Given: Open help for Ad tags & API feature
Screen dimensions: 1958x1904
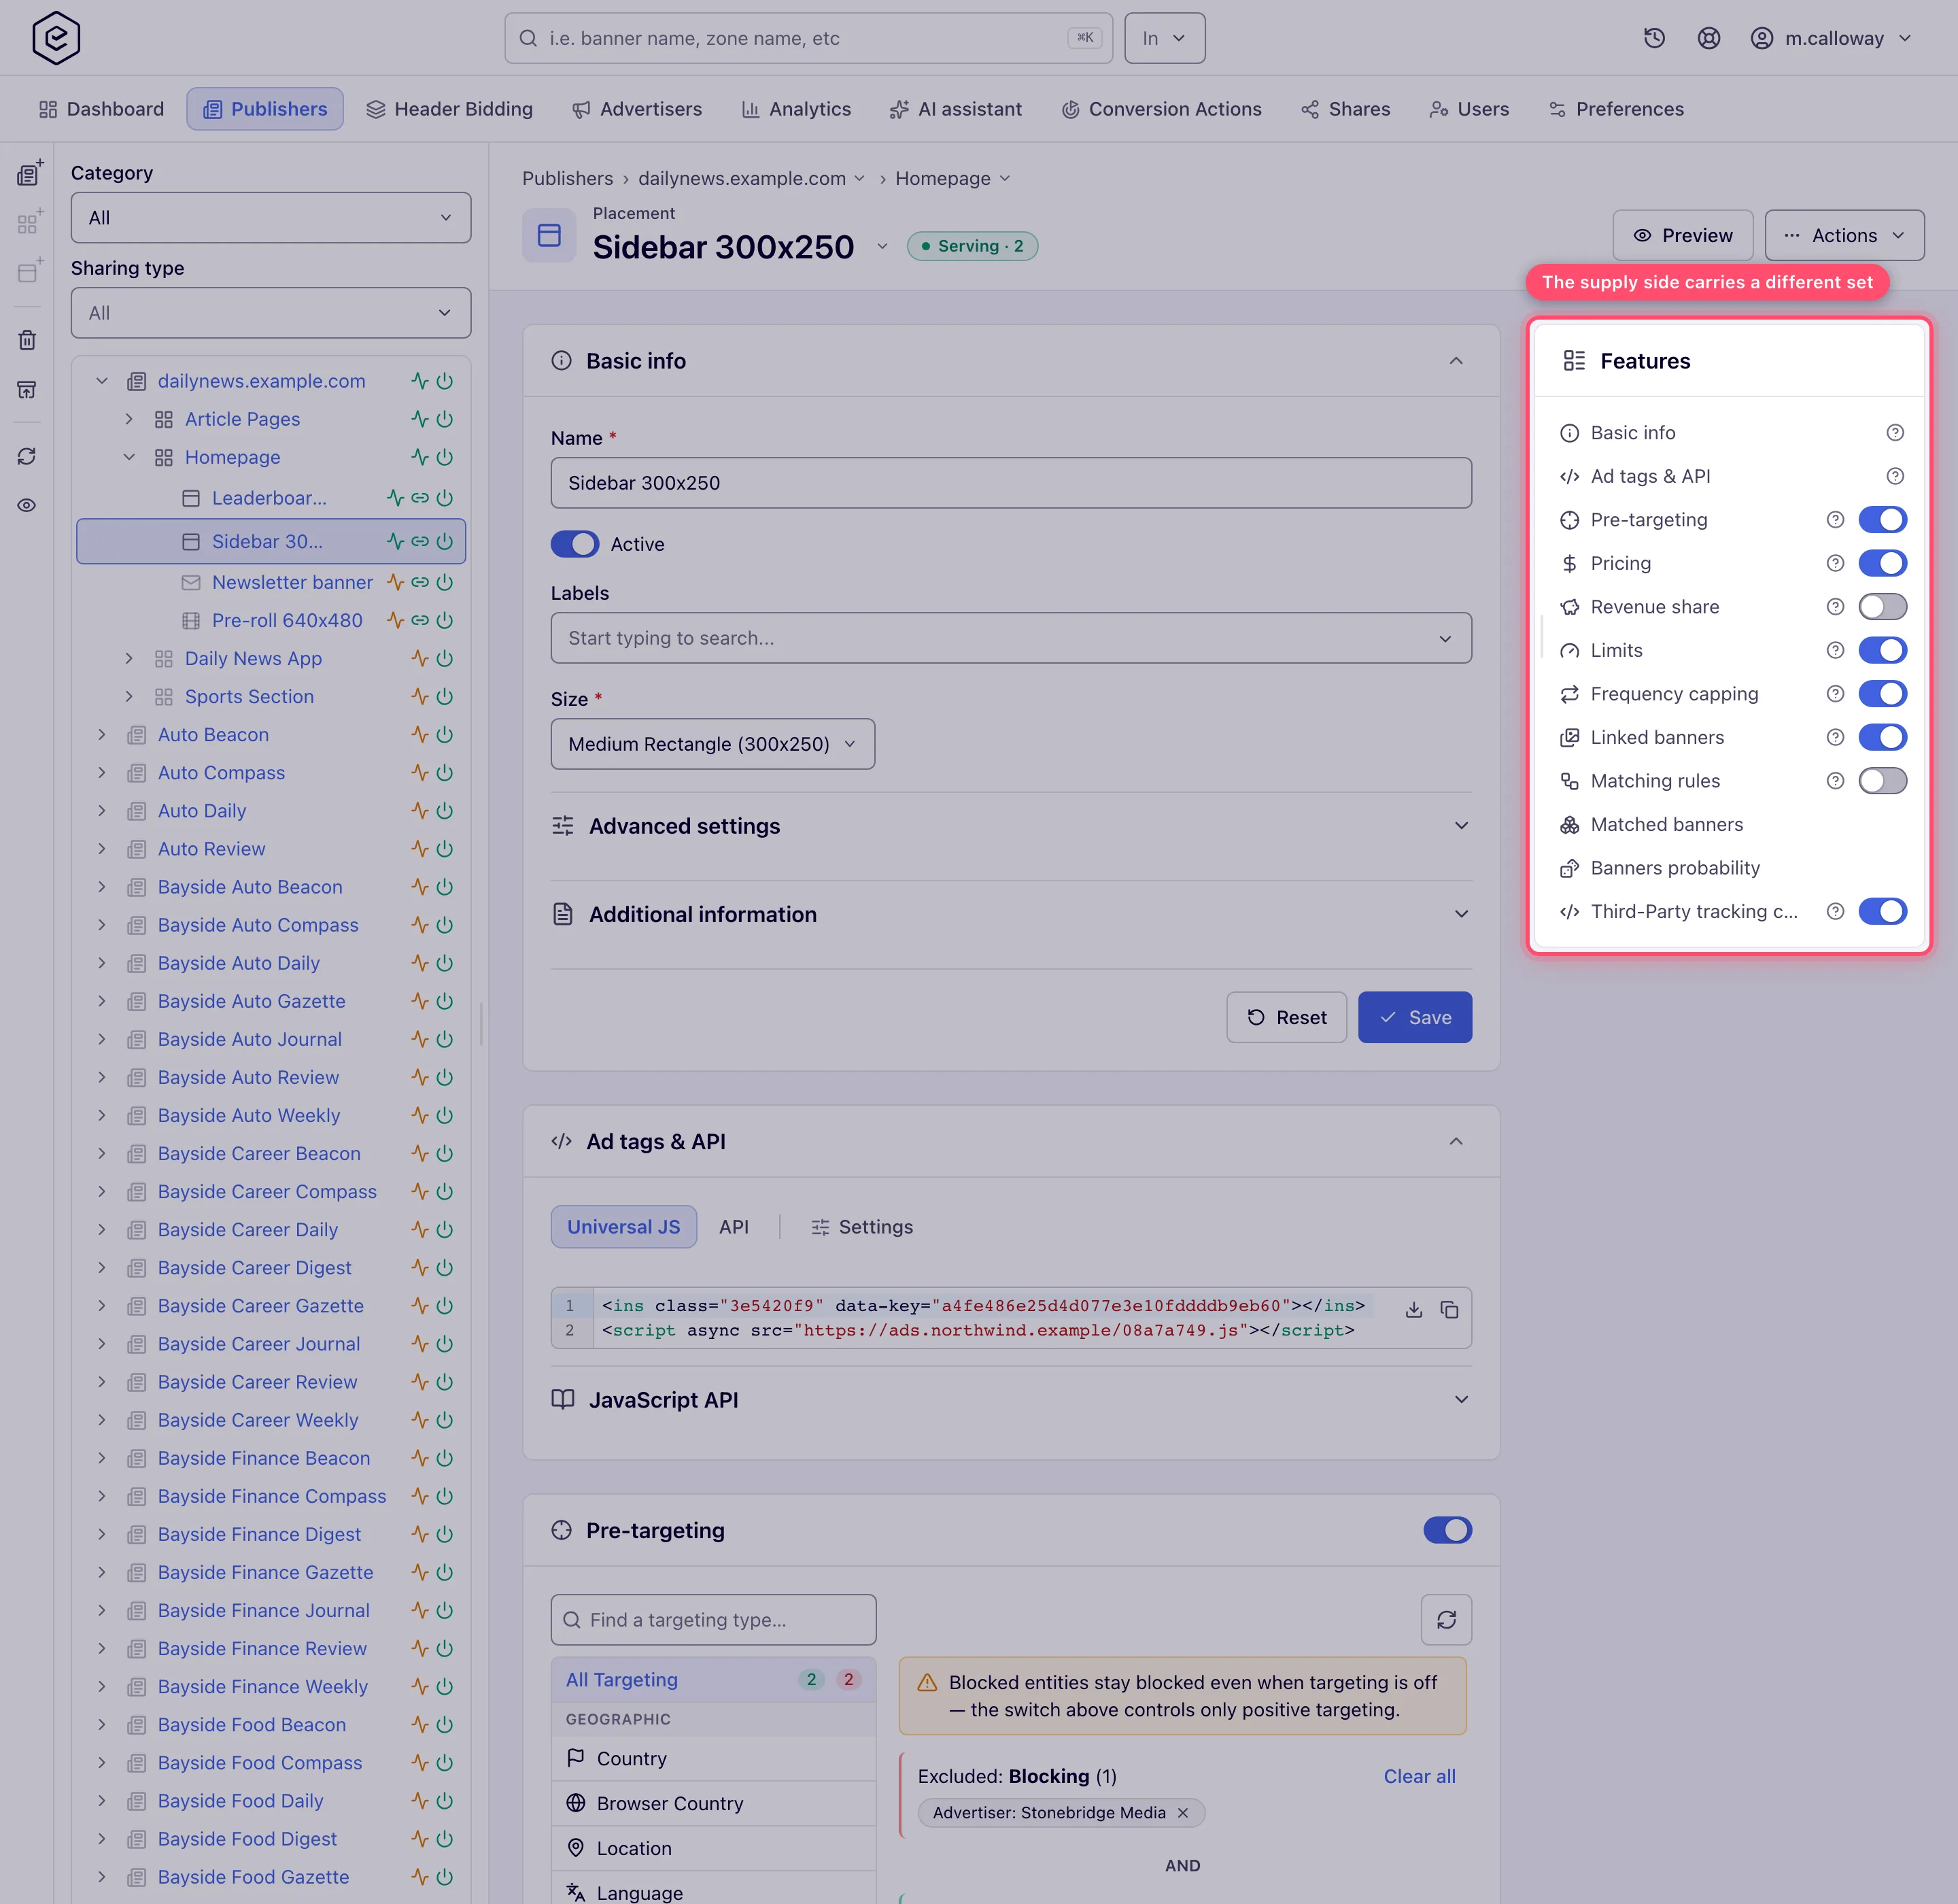Looking at the screenshot, I should 1895,476.
